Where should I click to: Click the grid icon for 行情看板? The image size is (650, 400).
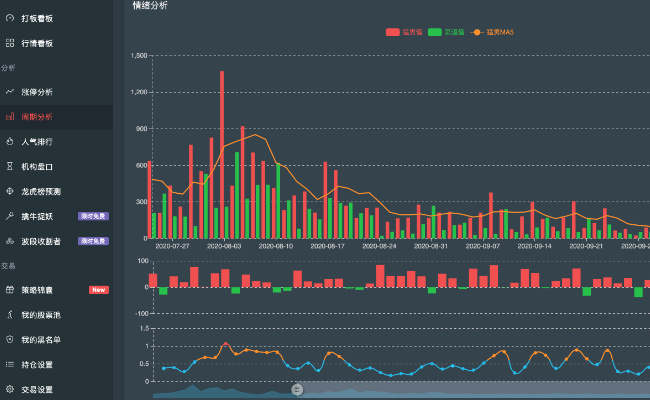[x=10, y=43]
